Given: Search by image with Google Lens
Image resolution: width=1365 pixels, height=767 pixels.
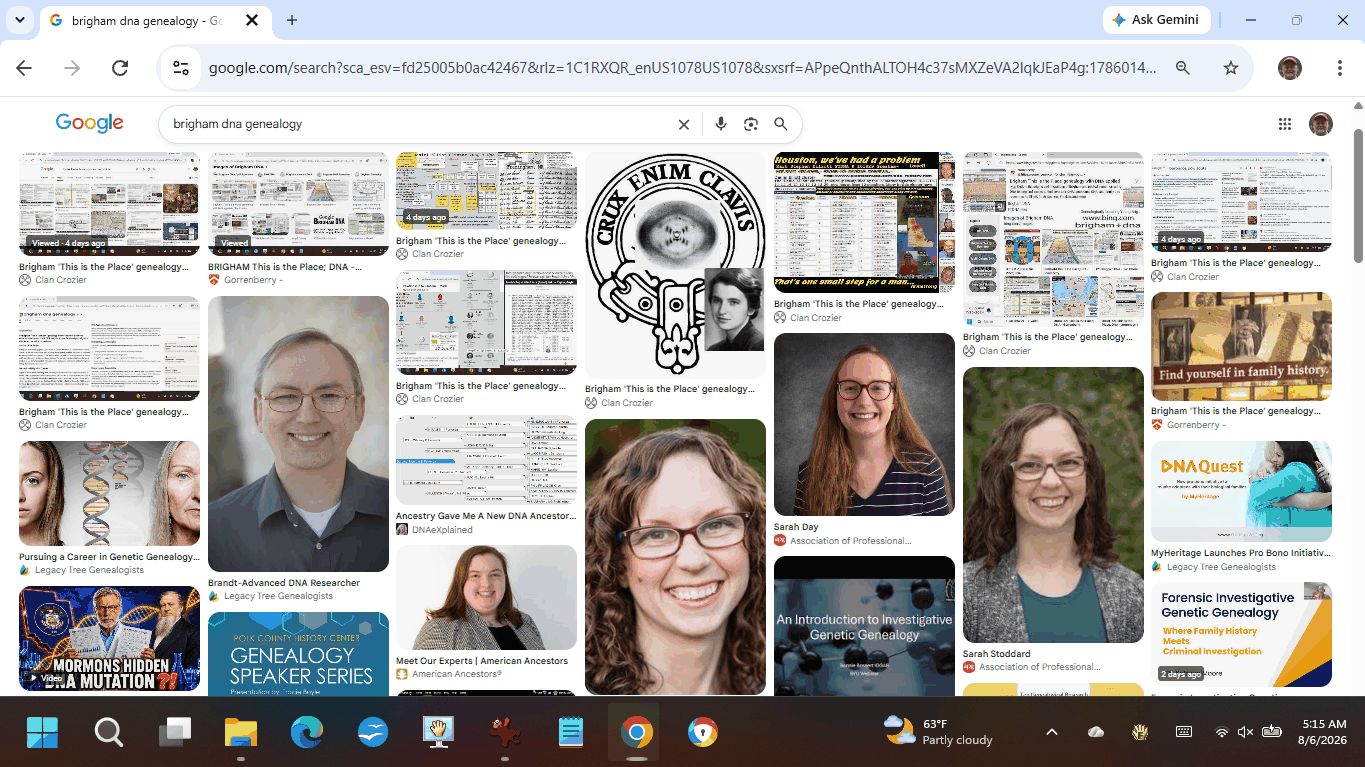Looking at the screenshot, I should point(751,124).
